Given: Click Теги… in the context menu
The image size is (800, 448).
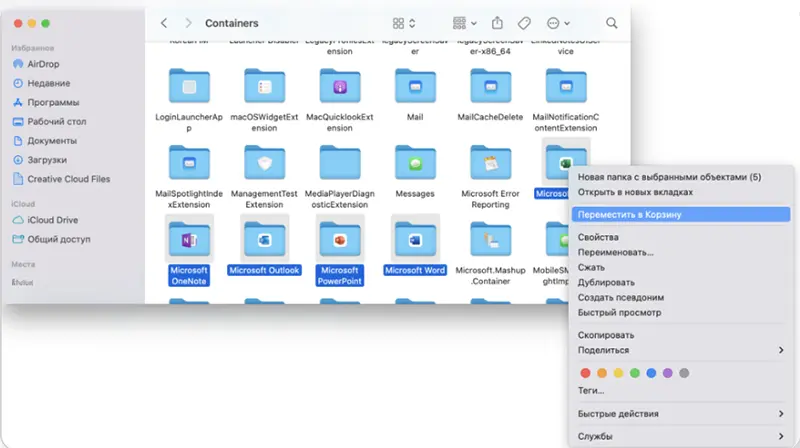Looking at the screenshot, I should click(x=592, y=392).
